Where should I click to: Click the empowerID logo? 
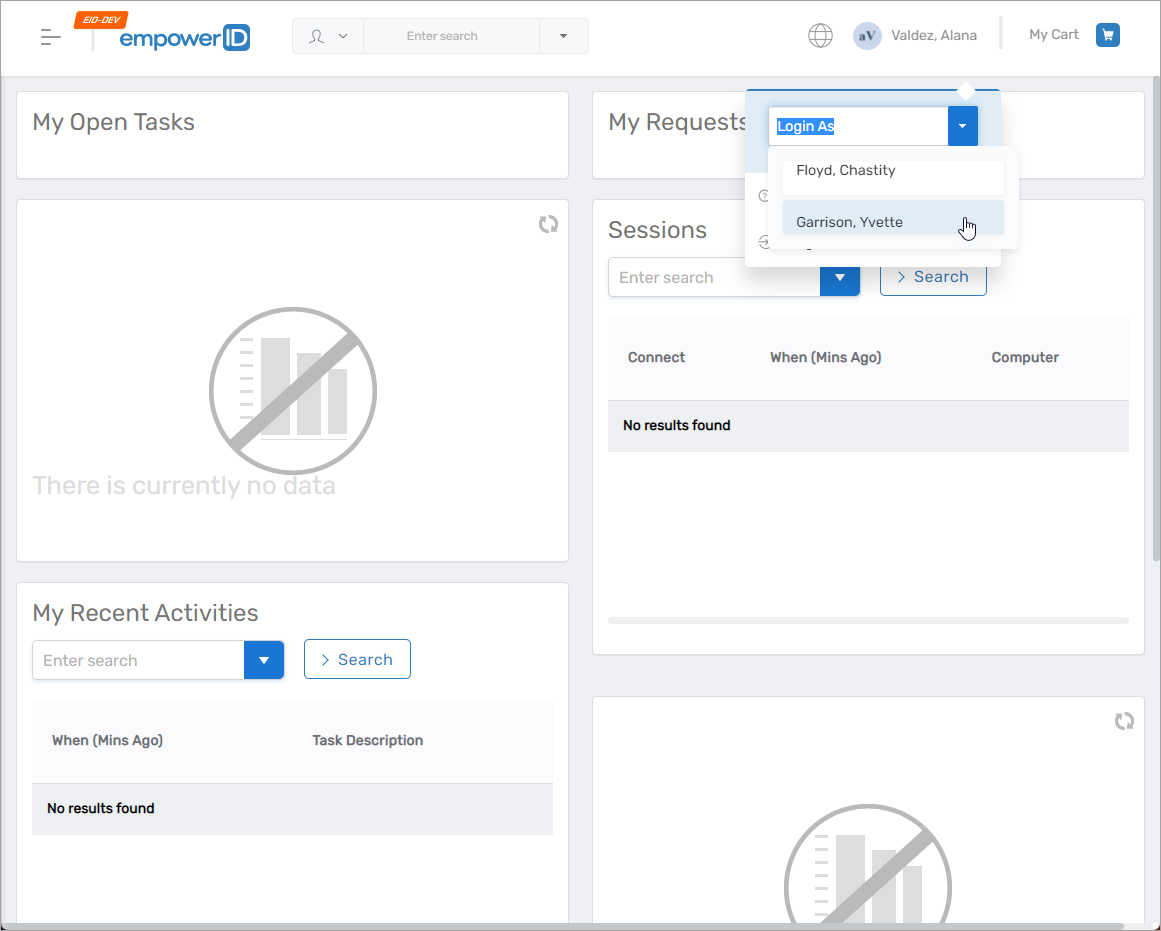[x=184, y=38]
